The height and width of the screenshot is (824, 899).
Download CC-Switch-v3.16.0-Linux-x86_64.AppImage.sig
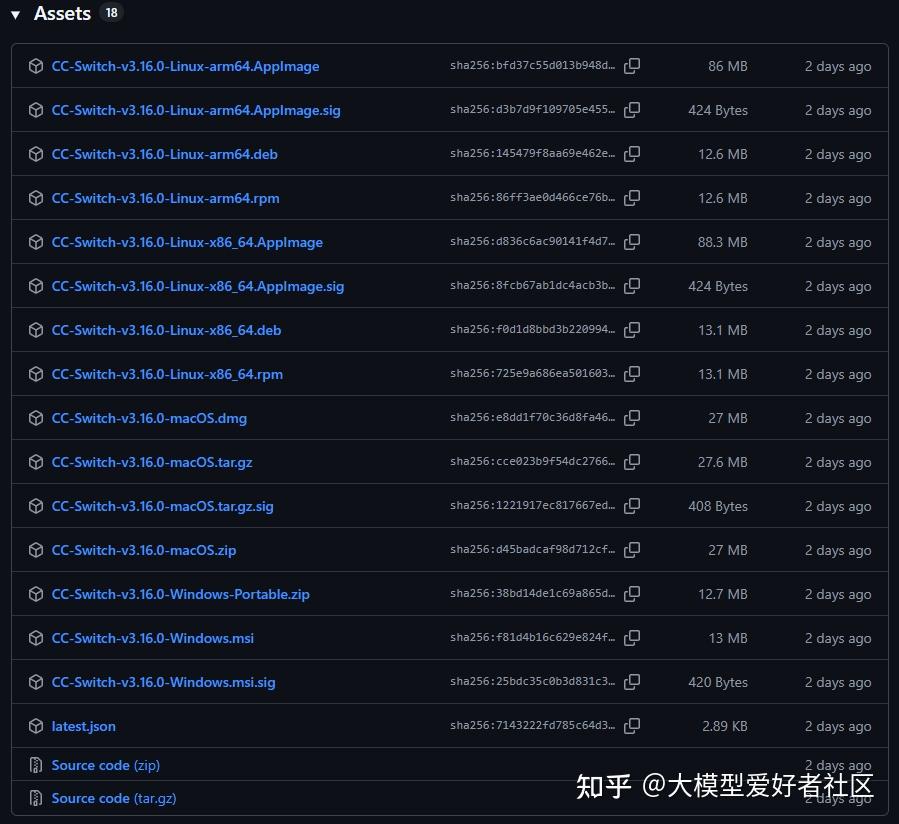(x=198, y=286)
